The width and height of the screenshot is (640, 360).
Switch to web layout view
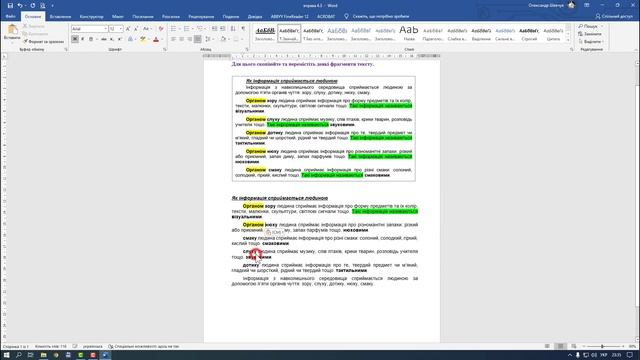tap(573, 347)
